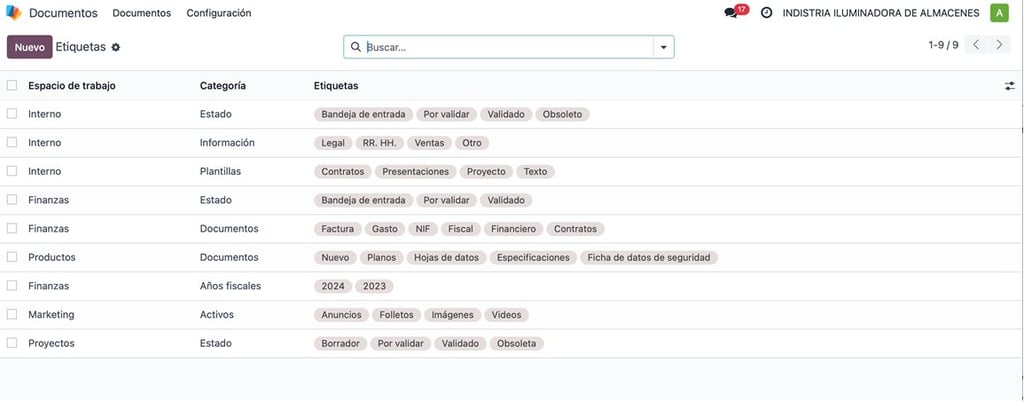The height and width of the screenshot is (402, 1024).
Task: Open the messages chat icon with badge
Action: point(731,13)
